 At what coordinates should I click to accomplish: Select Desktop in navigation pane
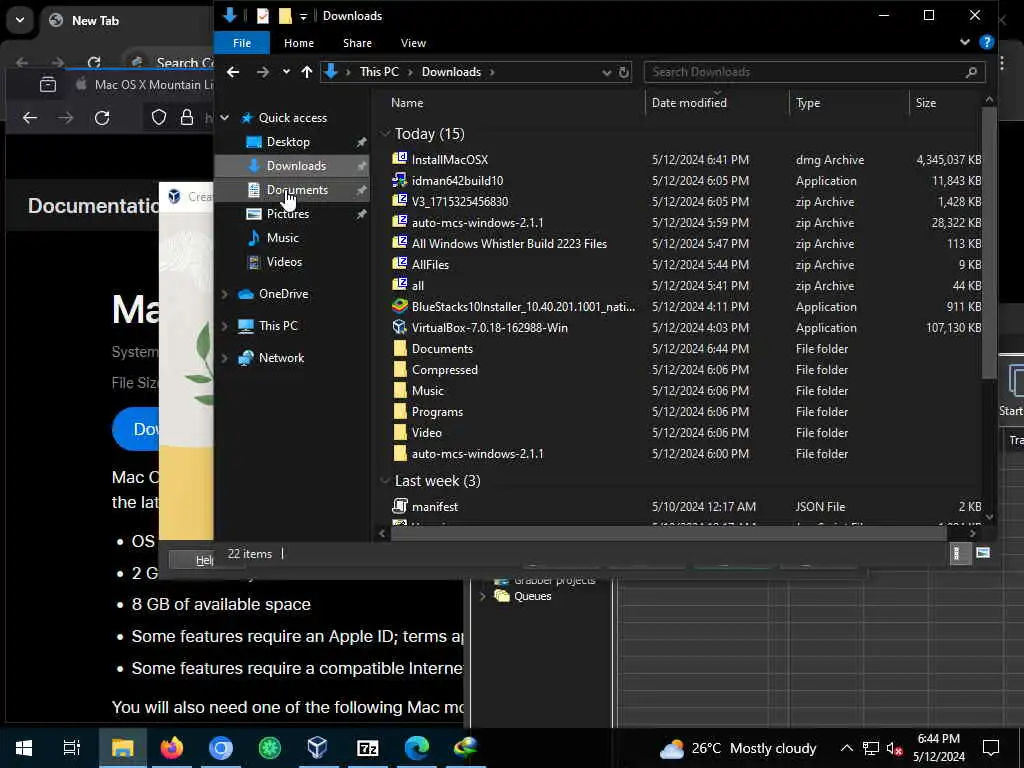[288, 142]
